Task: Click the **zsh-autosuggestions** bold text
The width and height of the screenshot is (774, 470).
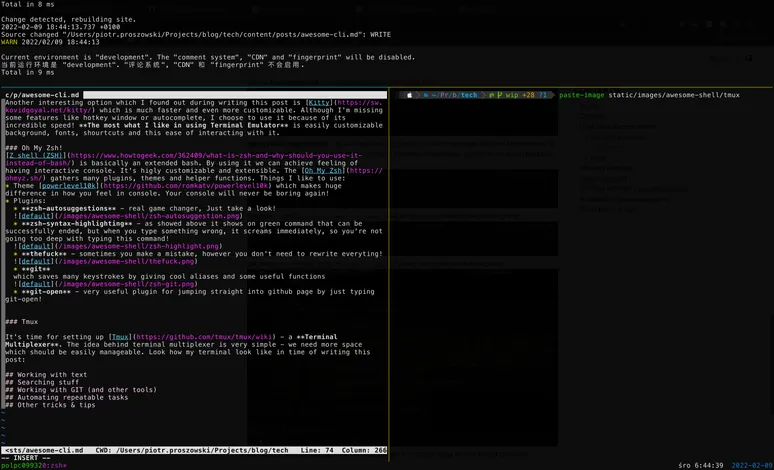Action: (x=69, y=208)
